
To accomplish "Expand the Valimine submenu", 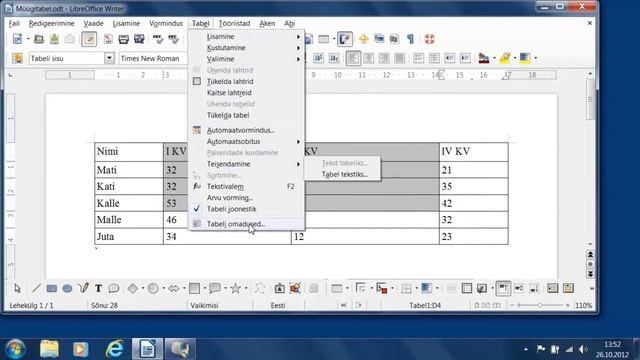I will click(x=246, y=59).
